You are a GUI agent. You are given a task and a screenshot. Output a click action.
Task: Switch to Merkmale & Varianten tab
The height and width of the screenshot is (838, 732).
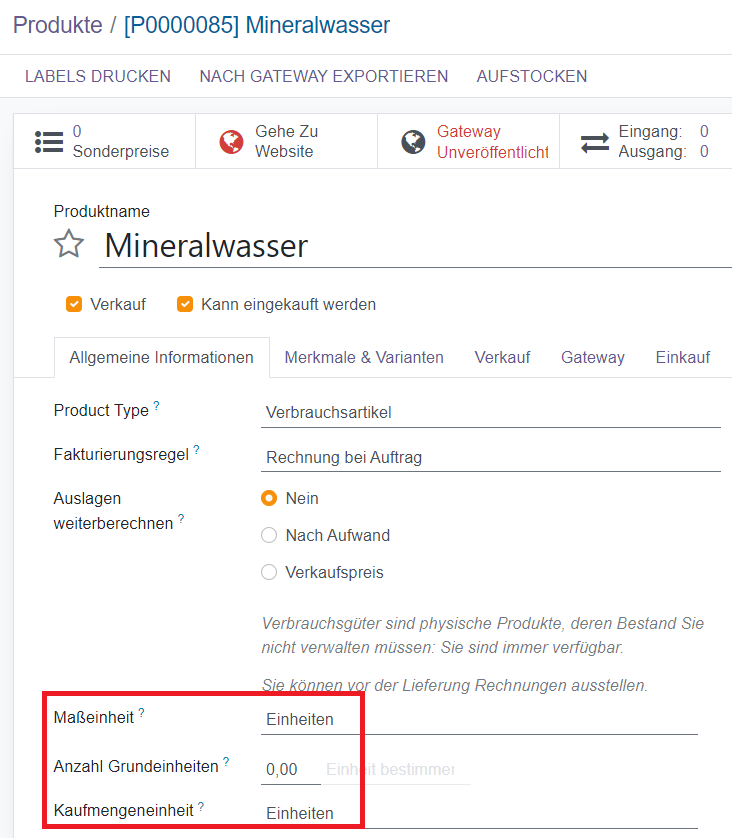pyautogui.click(x=364, y=357)
